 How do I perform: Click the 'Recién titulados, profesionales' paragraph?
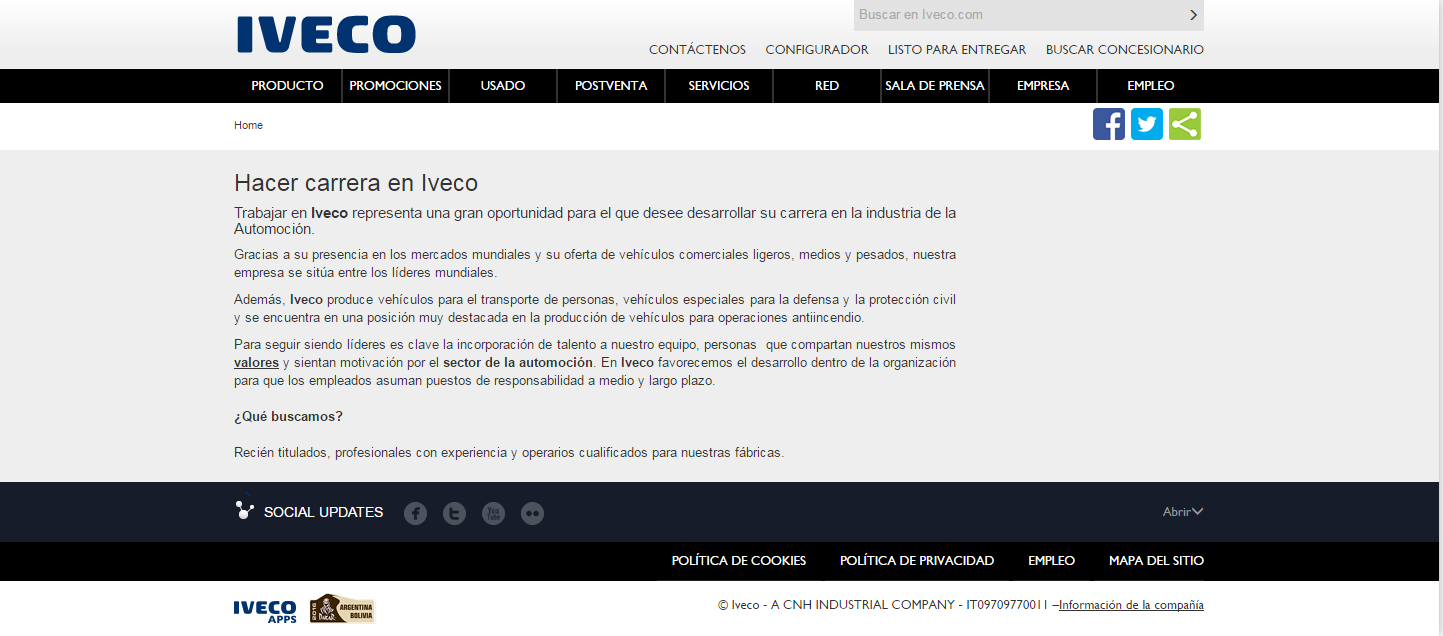pyautogui.click(x=509, y=452)
